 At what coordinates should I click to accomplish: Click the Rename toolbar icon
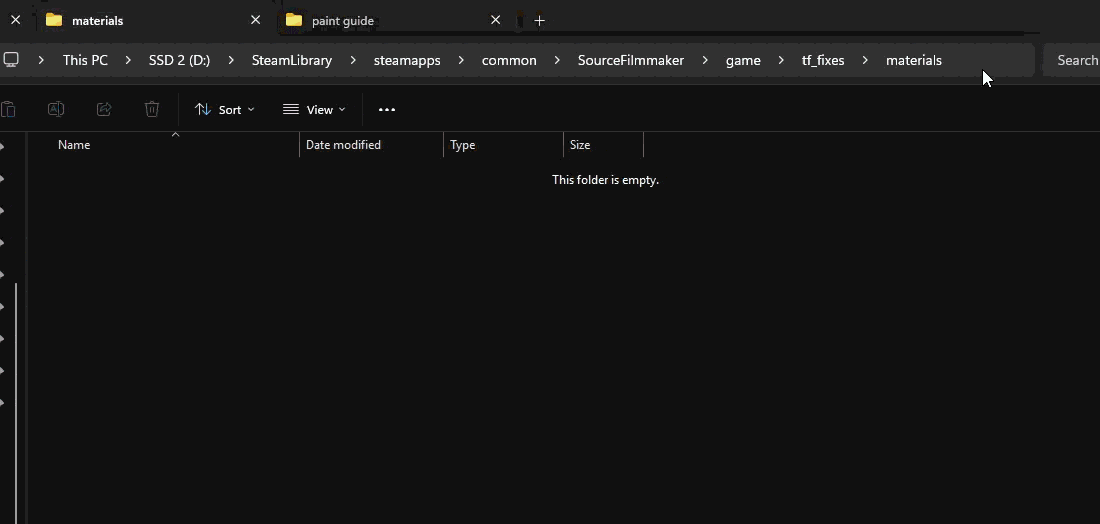(56, 109)
